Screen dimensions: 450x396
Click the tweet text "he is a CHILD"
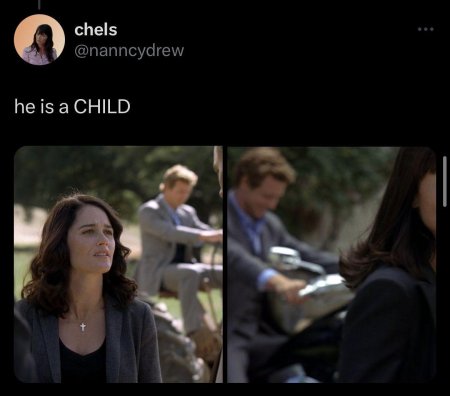click(x=72, y=107)
